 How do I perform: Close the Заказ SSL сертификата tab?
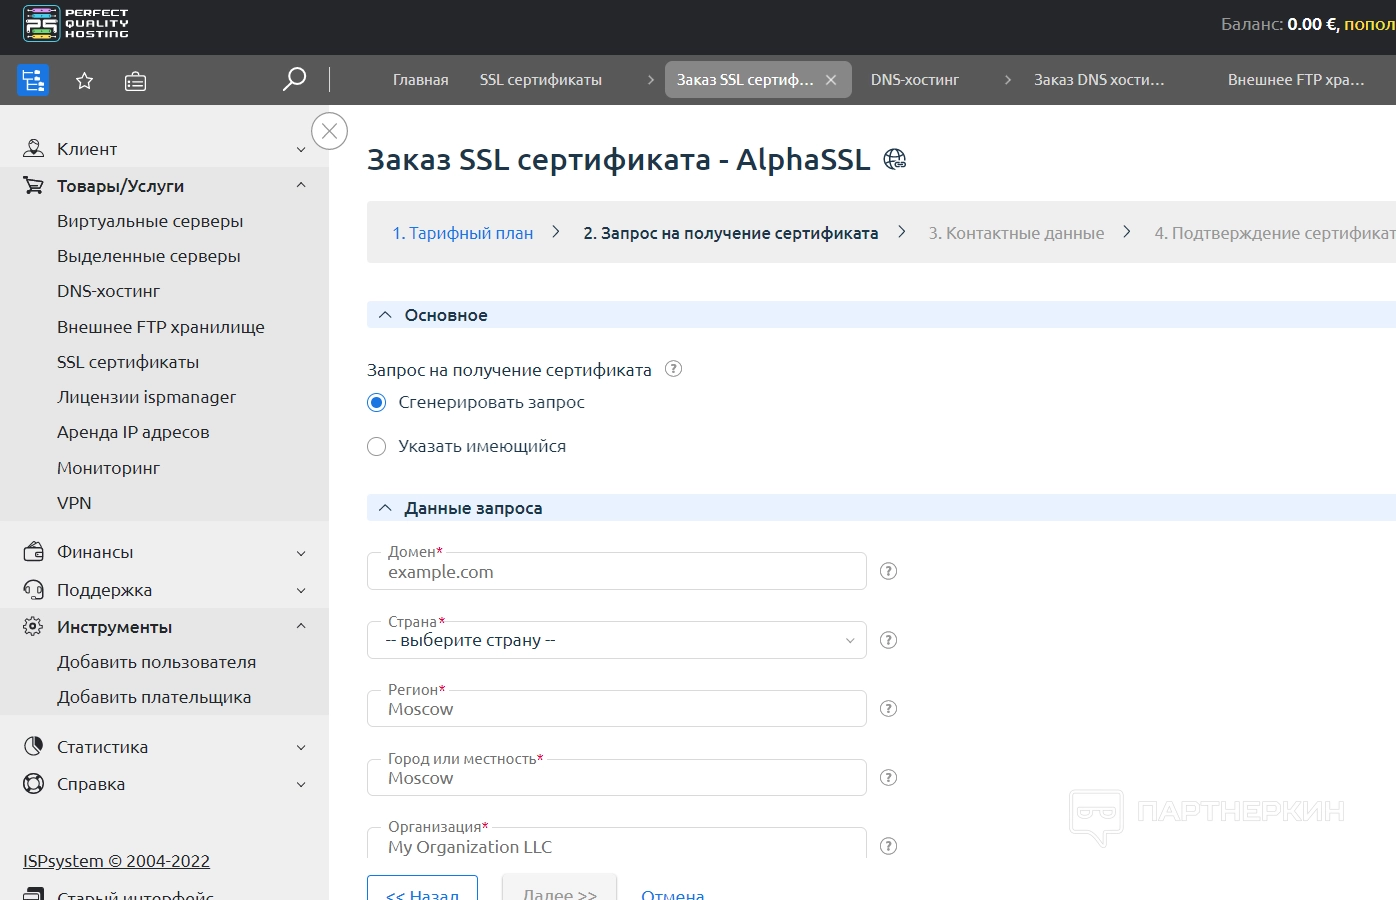(x=831, y=80)
